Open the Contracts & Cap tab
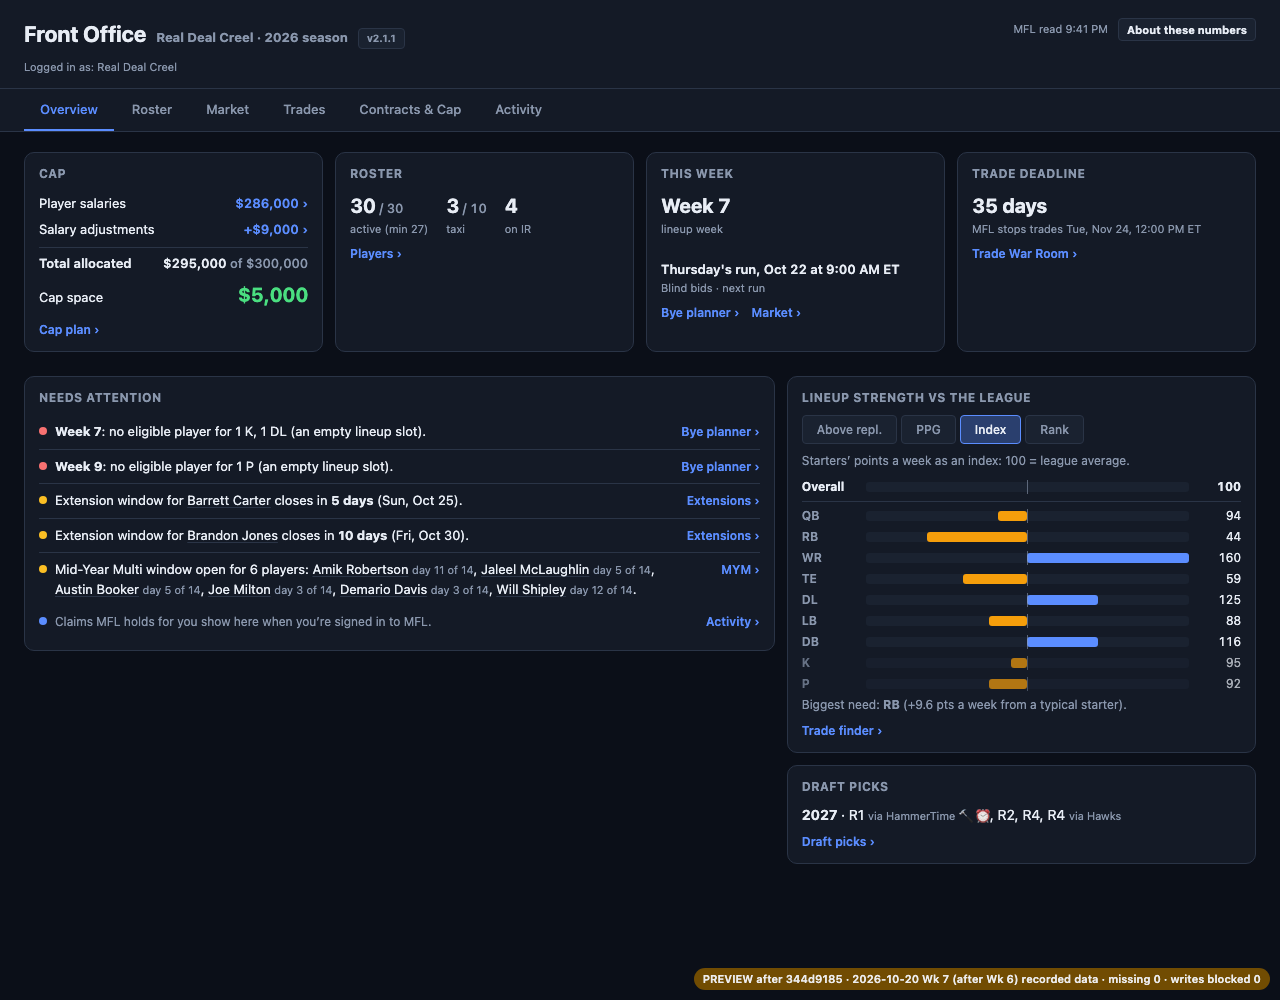 (410, 110)
